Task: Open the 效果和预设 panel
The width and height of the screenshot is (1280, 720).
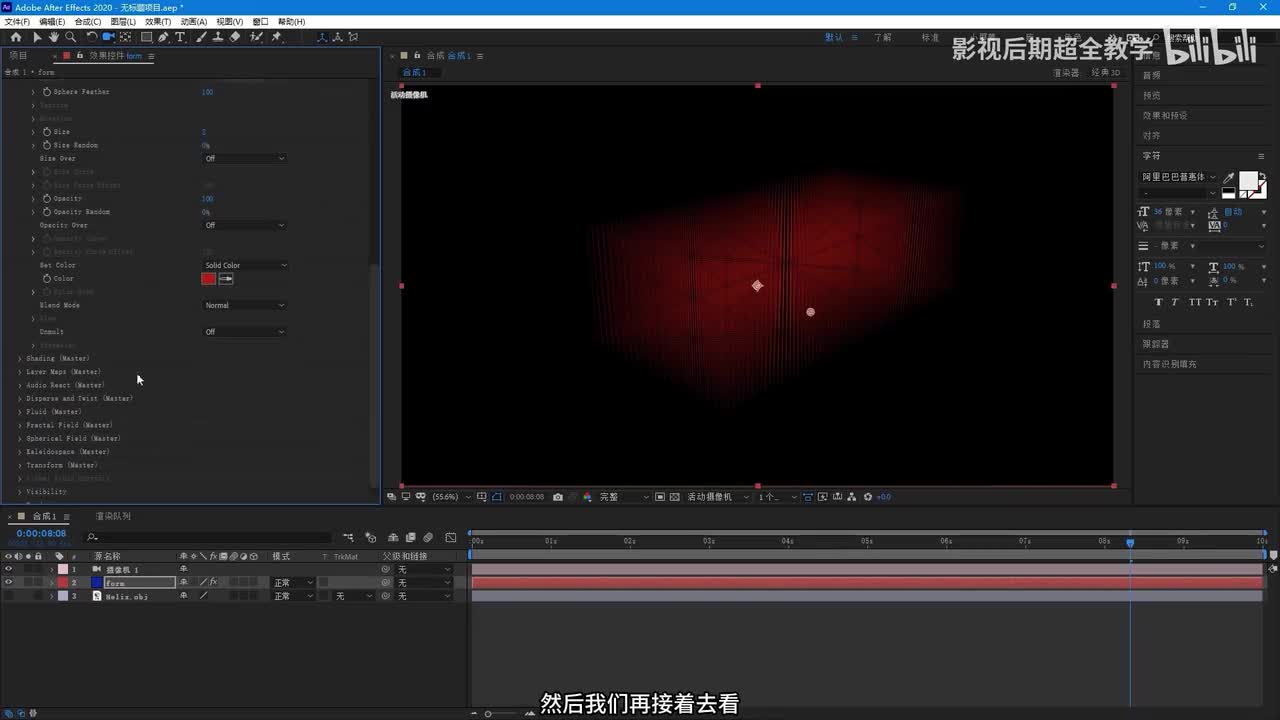Action: [x=1165, y=116]
